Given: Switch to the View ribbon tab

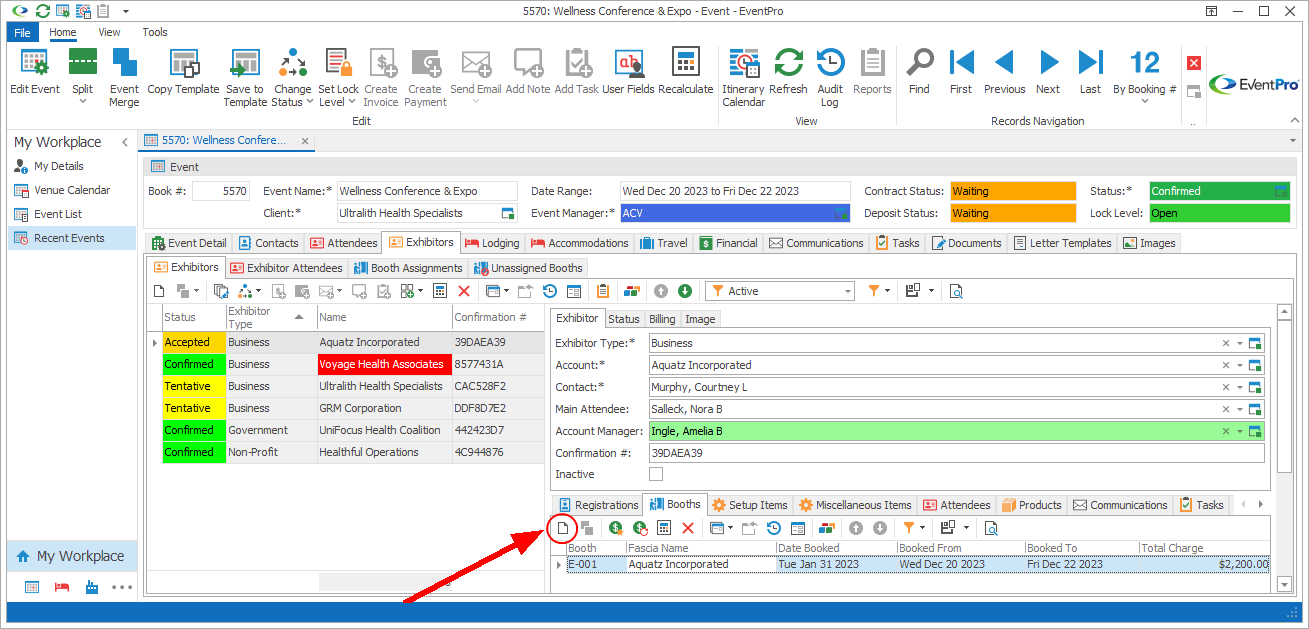Looking at the screenshot, I should 109,32.
